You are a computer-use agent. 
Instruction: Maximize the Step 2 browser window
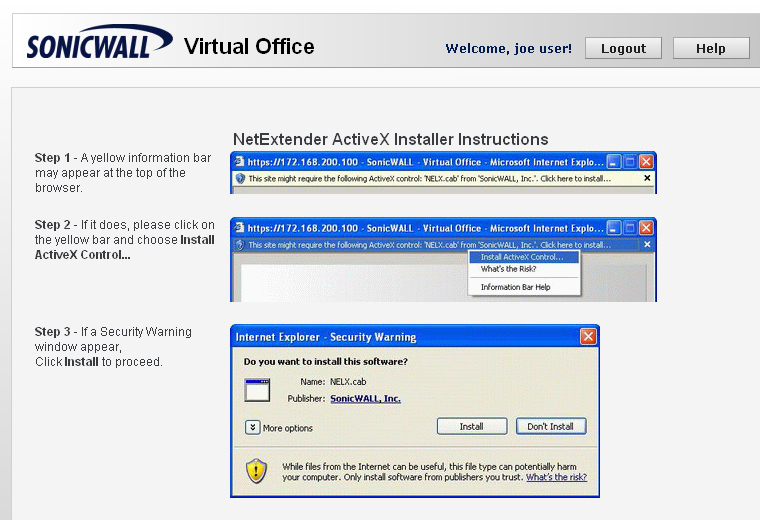coord(630,228)
